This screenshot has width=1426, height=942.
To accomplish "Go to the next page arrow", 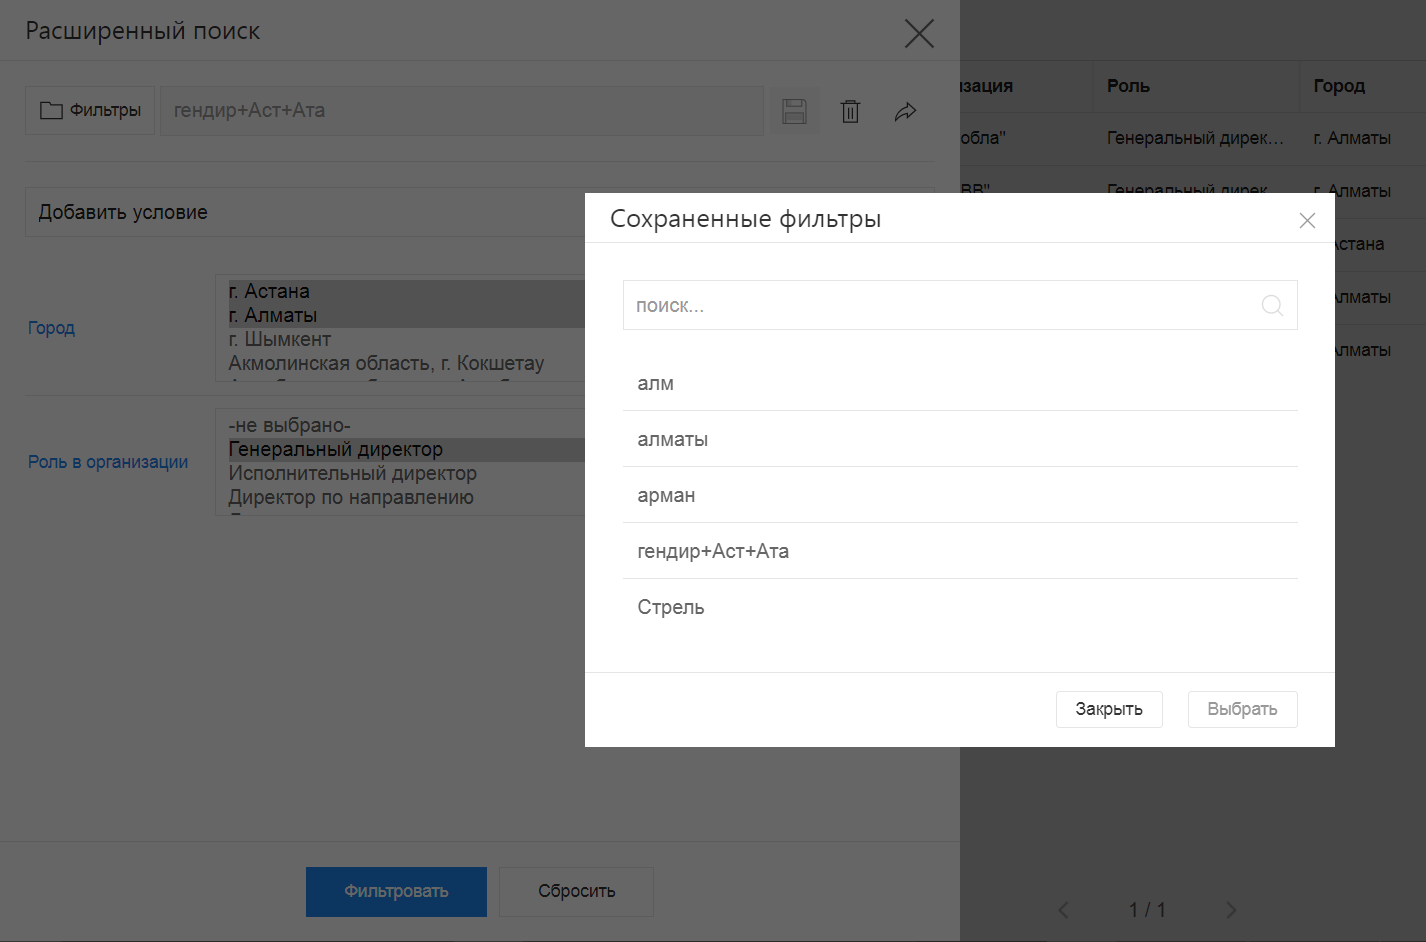I will [1231, 910].
